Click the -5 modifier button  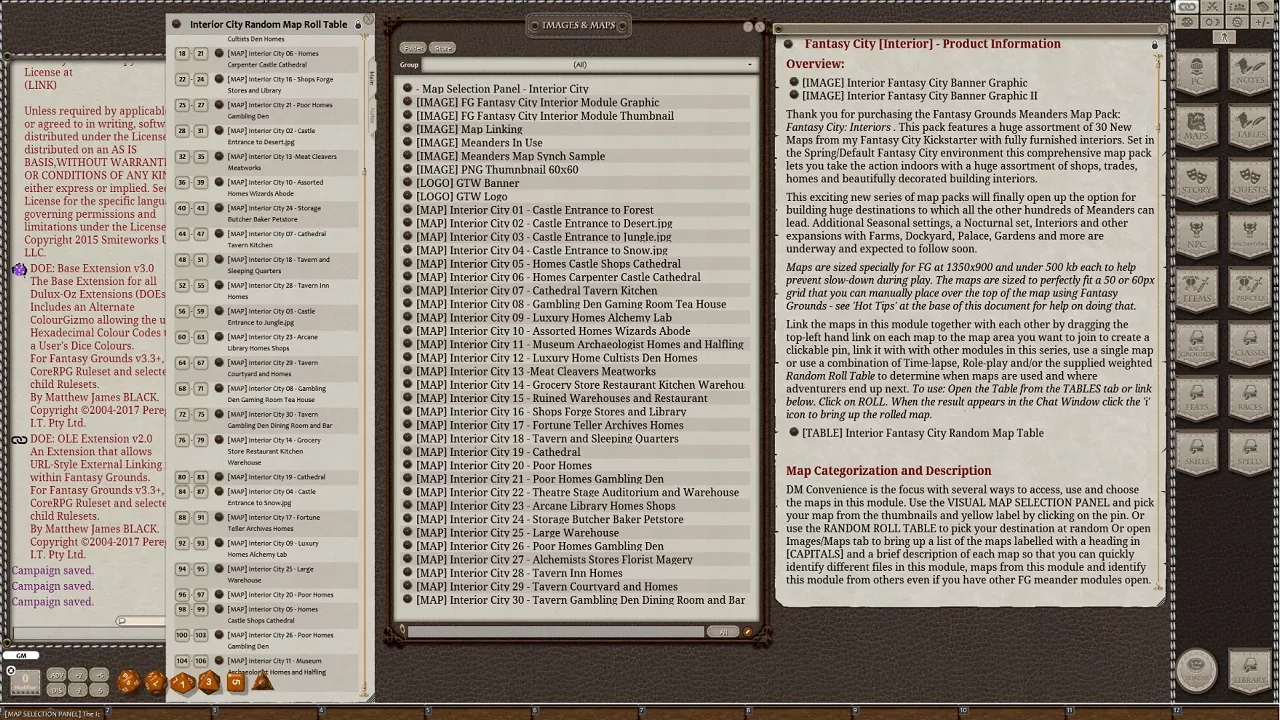point(99,690)
